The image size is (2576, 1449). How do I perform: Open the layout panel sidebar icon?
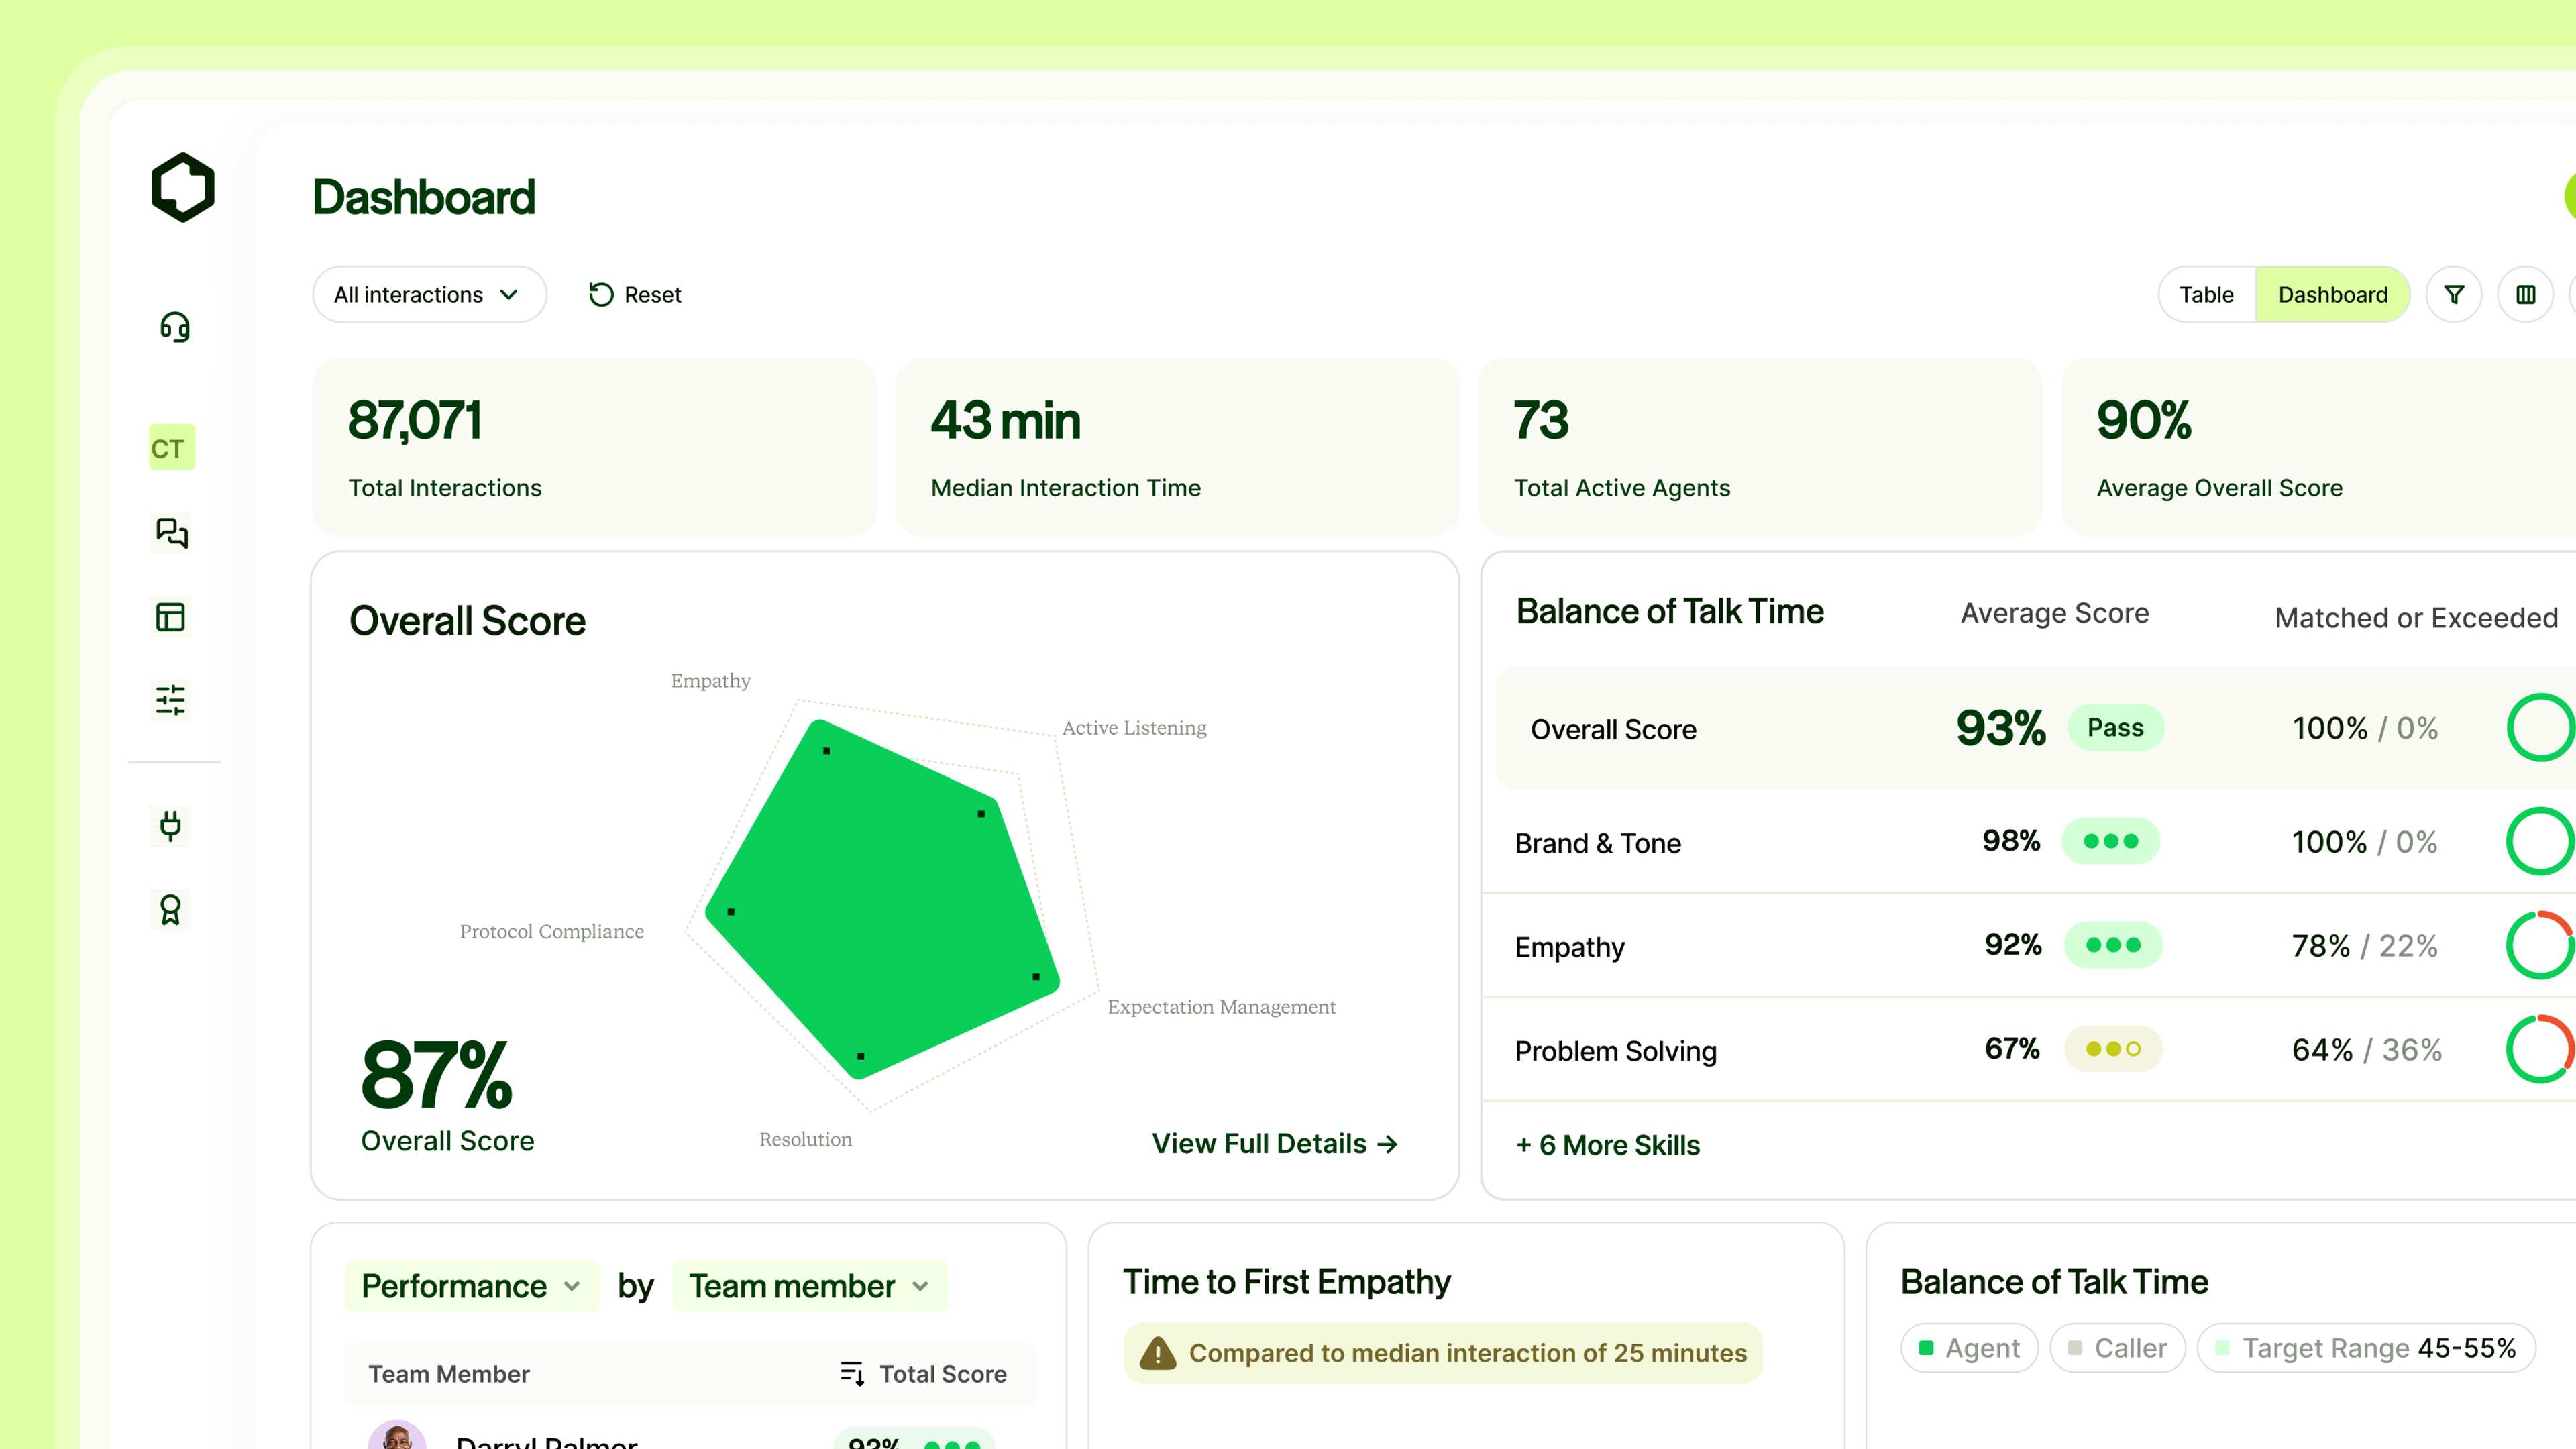pyautogui.click(x=171, y=616)
